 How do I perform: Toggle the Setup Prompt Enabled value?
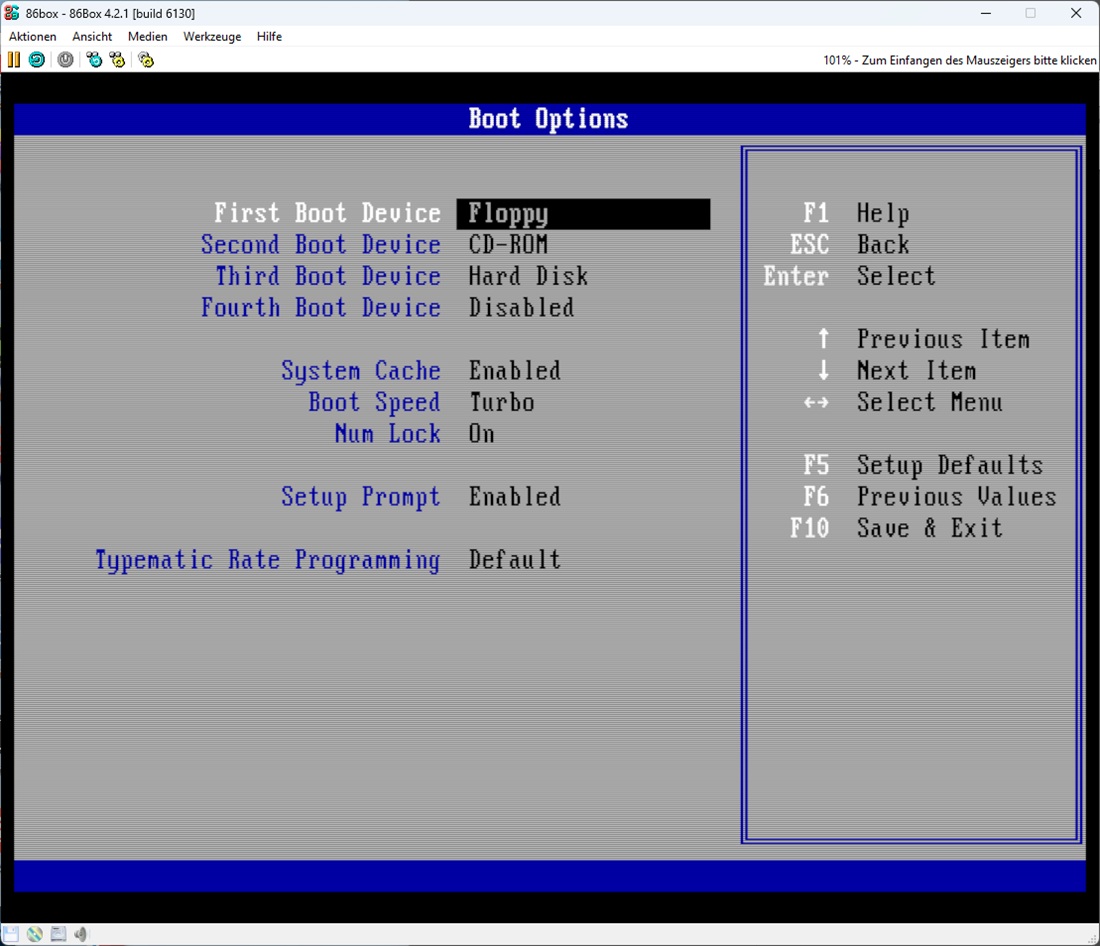[514, 497]
